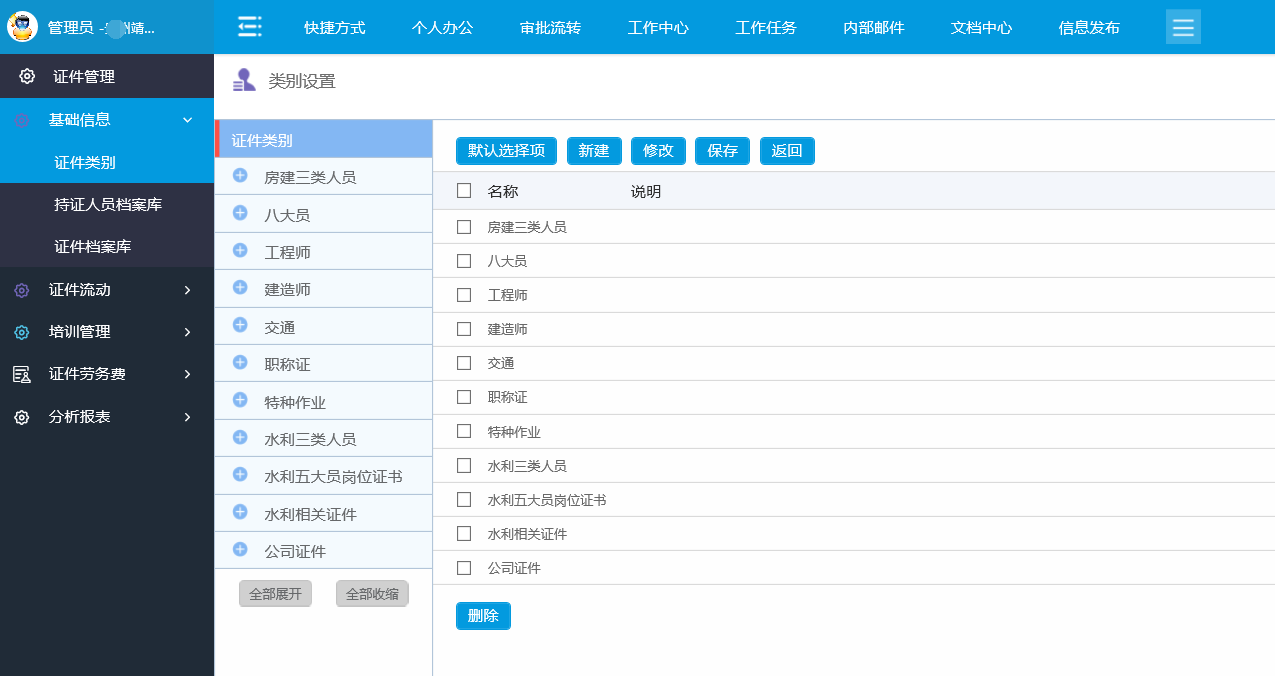Click the plus icon next to 房建三类人员
The image size is (1275, 676).
(240, 176)
